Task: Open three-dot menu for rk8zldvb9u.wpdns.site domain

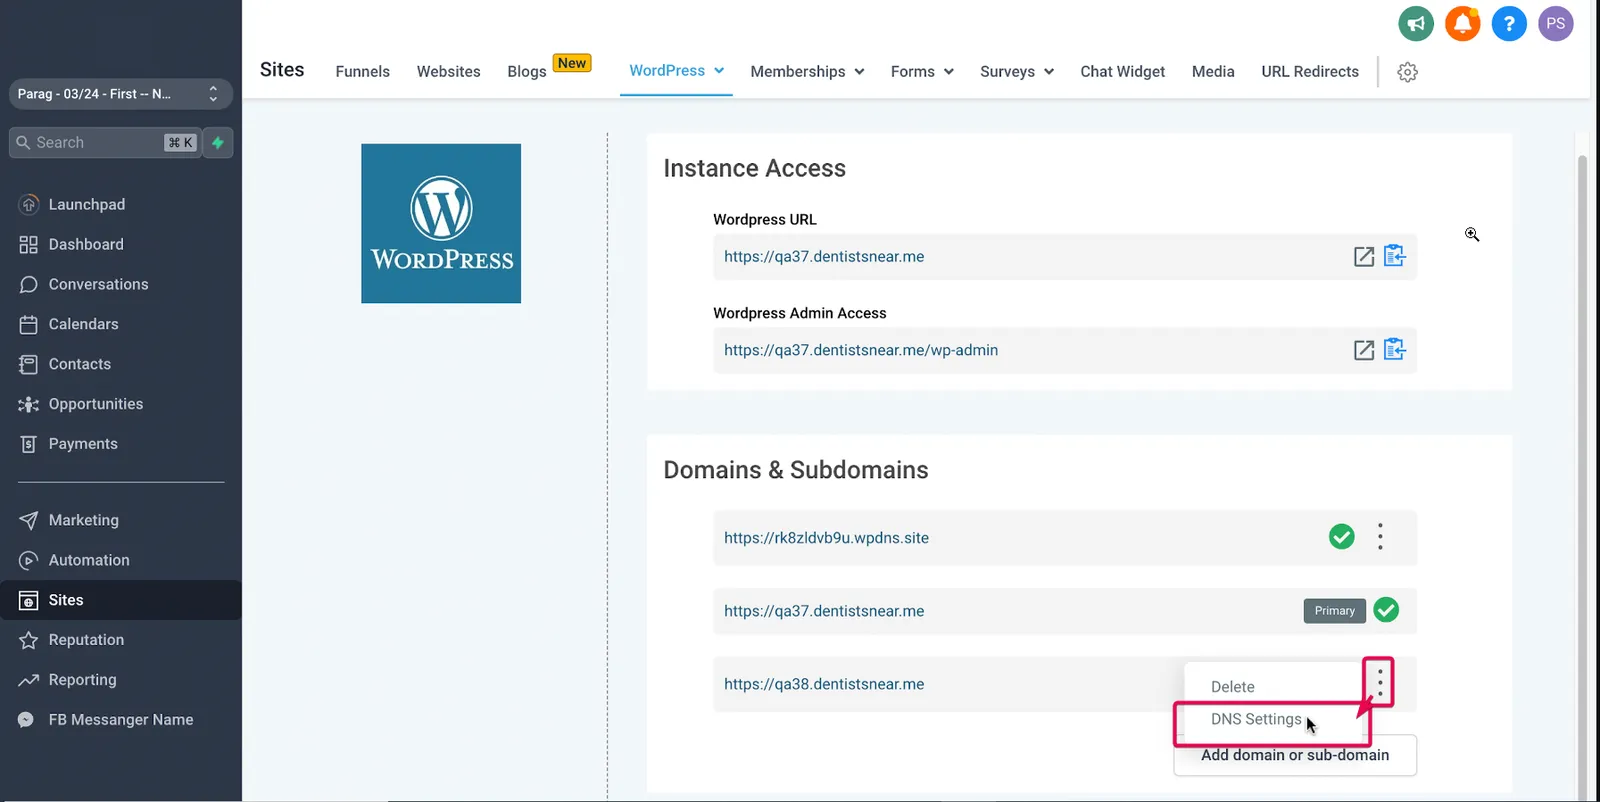Action: [x=1380, y=537]
